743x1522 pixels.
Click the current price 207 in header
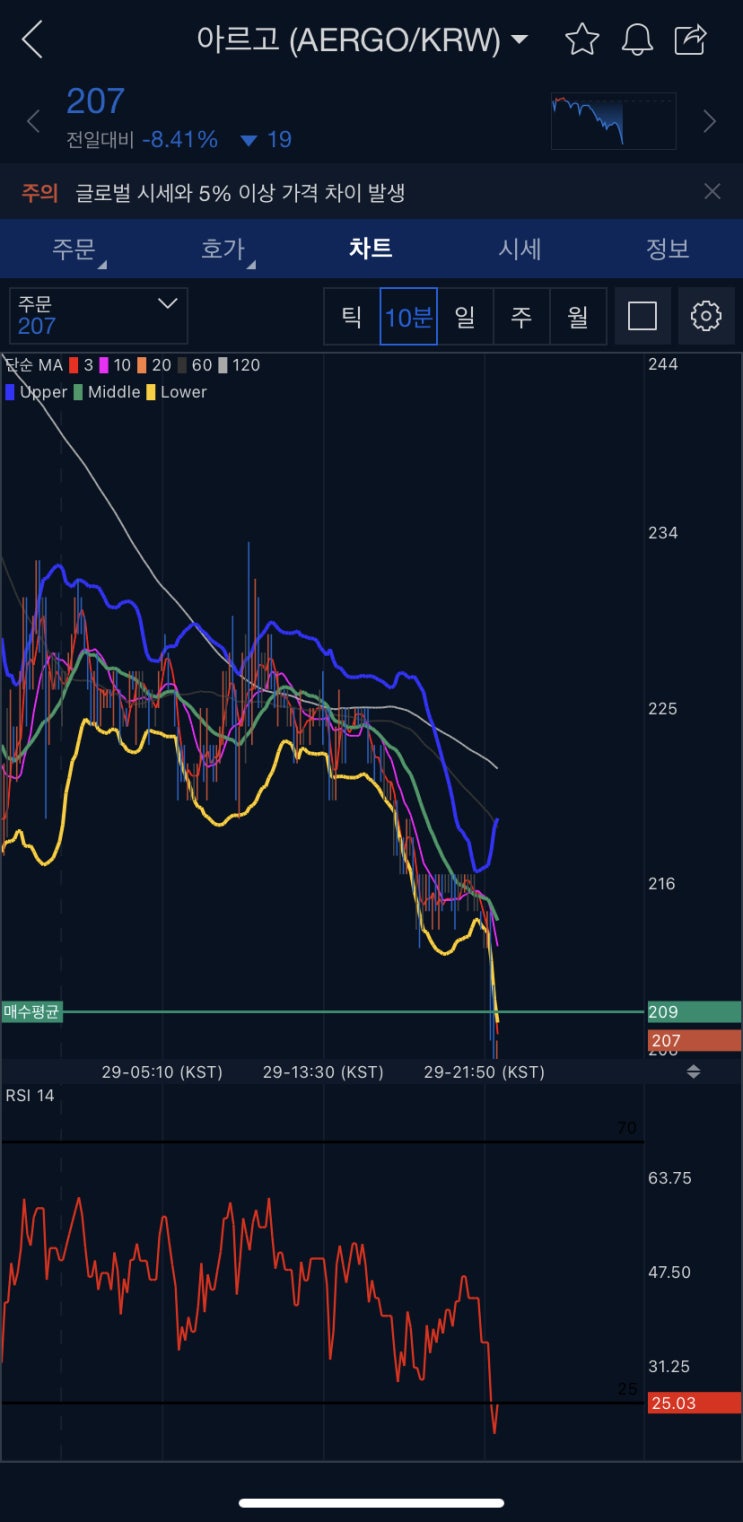95,101
